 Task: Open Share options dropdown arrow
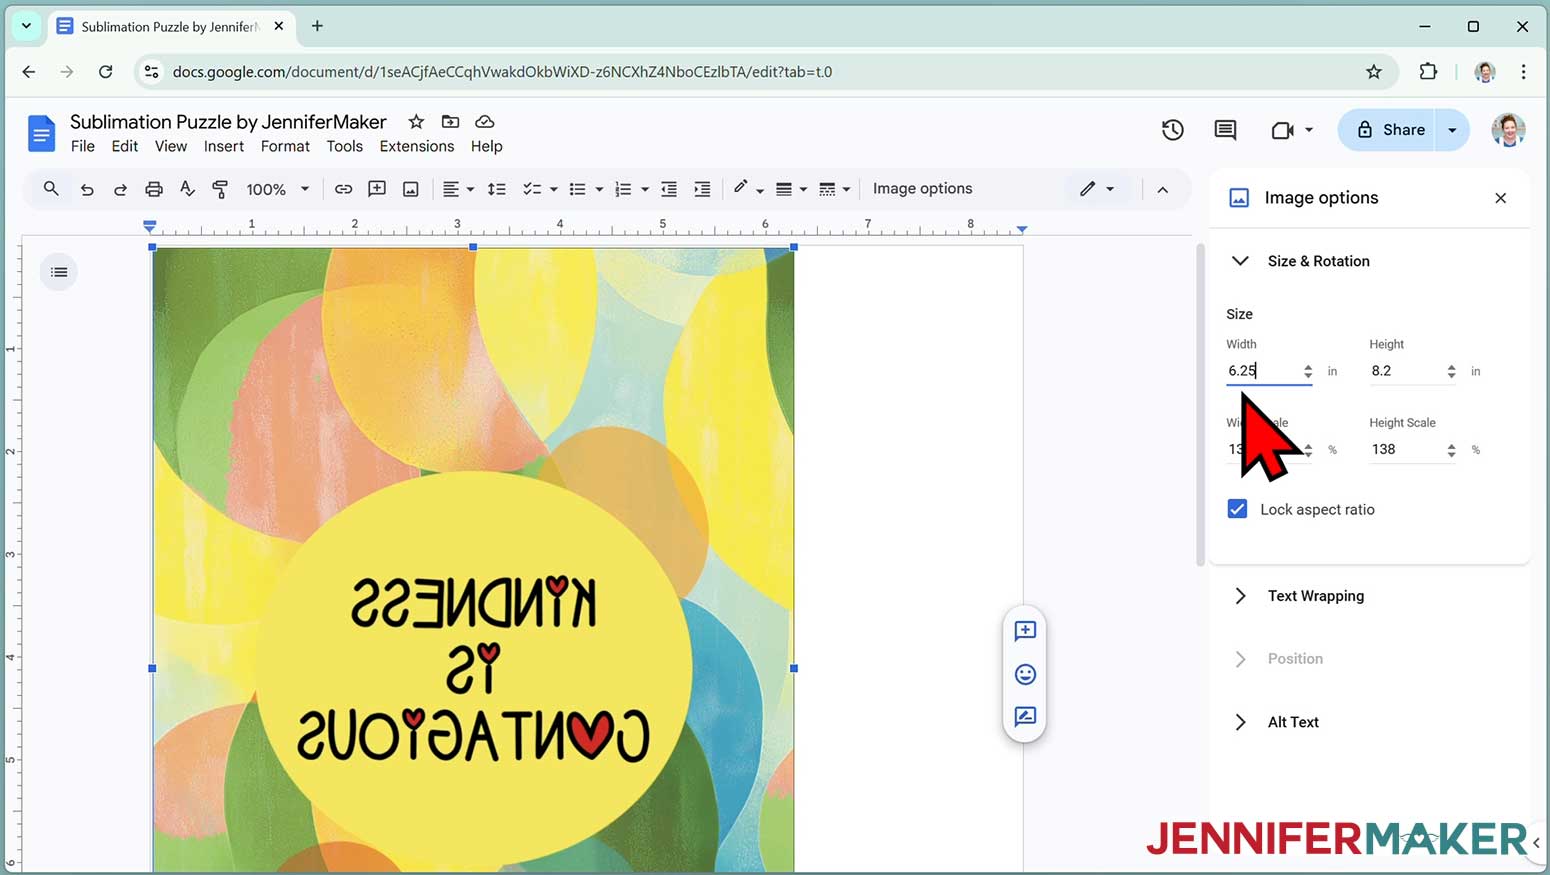coord(1452,130)
